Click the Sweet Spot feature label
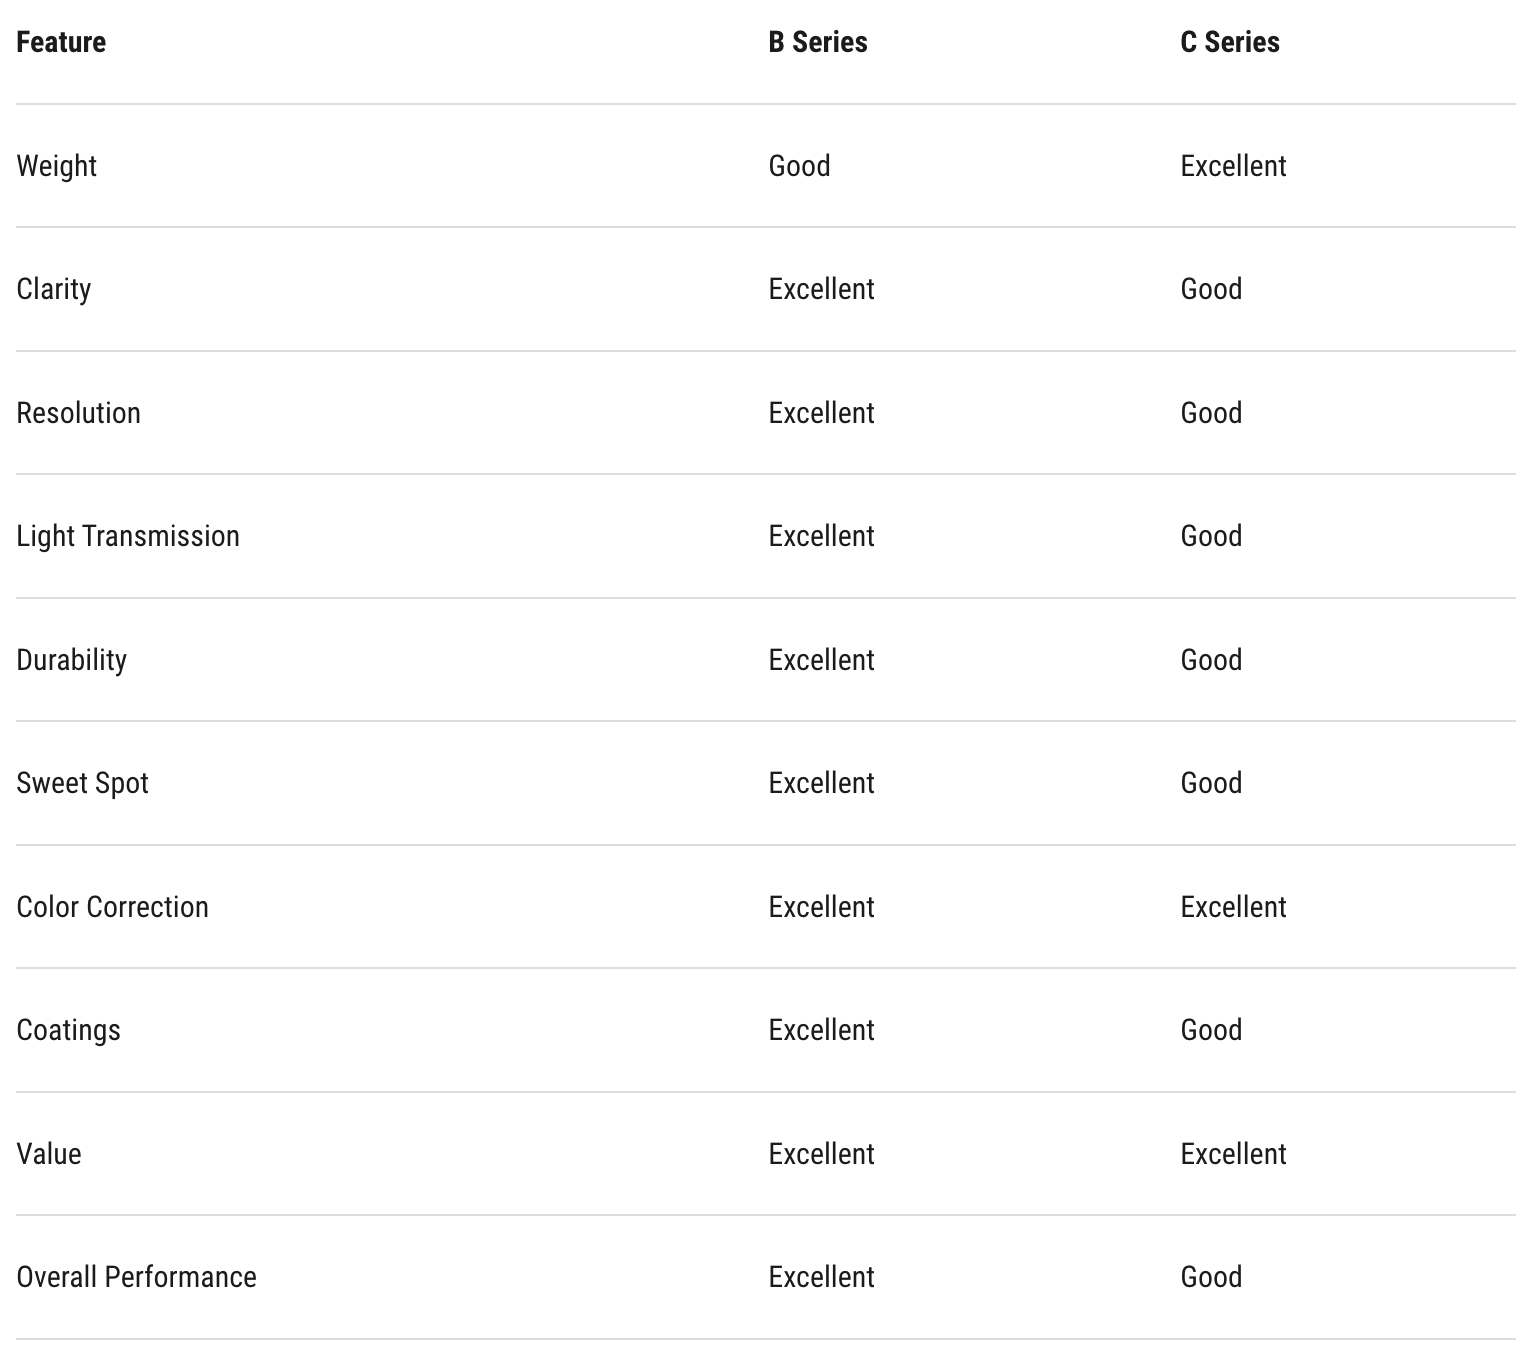Viewport: 1540px width, 1354px height. click(82, 783)
